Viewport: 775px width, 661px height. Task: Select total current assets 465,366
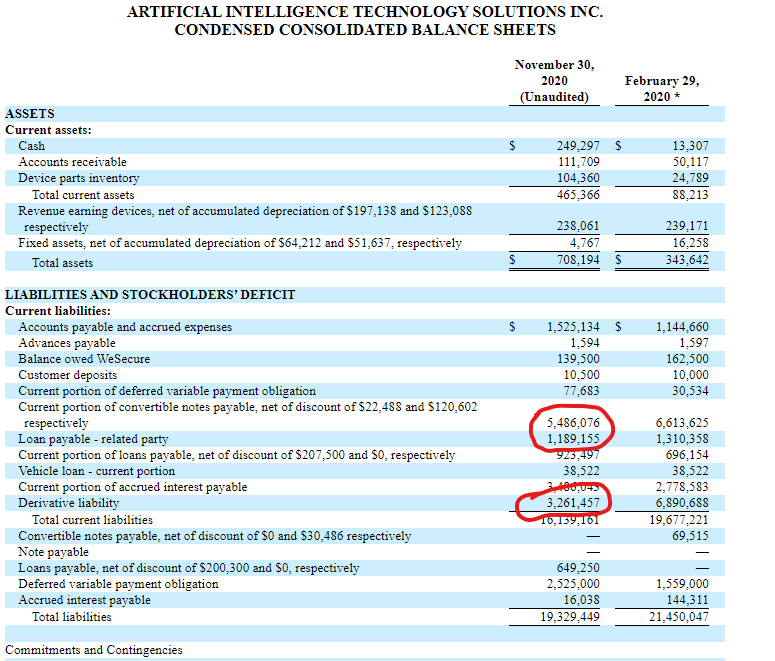(x=578, y=195)
